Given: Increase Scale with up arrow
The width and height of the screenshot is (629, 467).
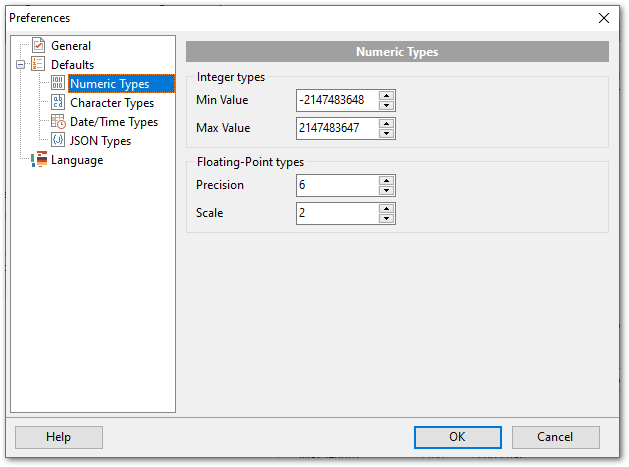Looking at the screenshot, I should [x=386, y=209].
